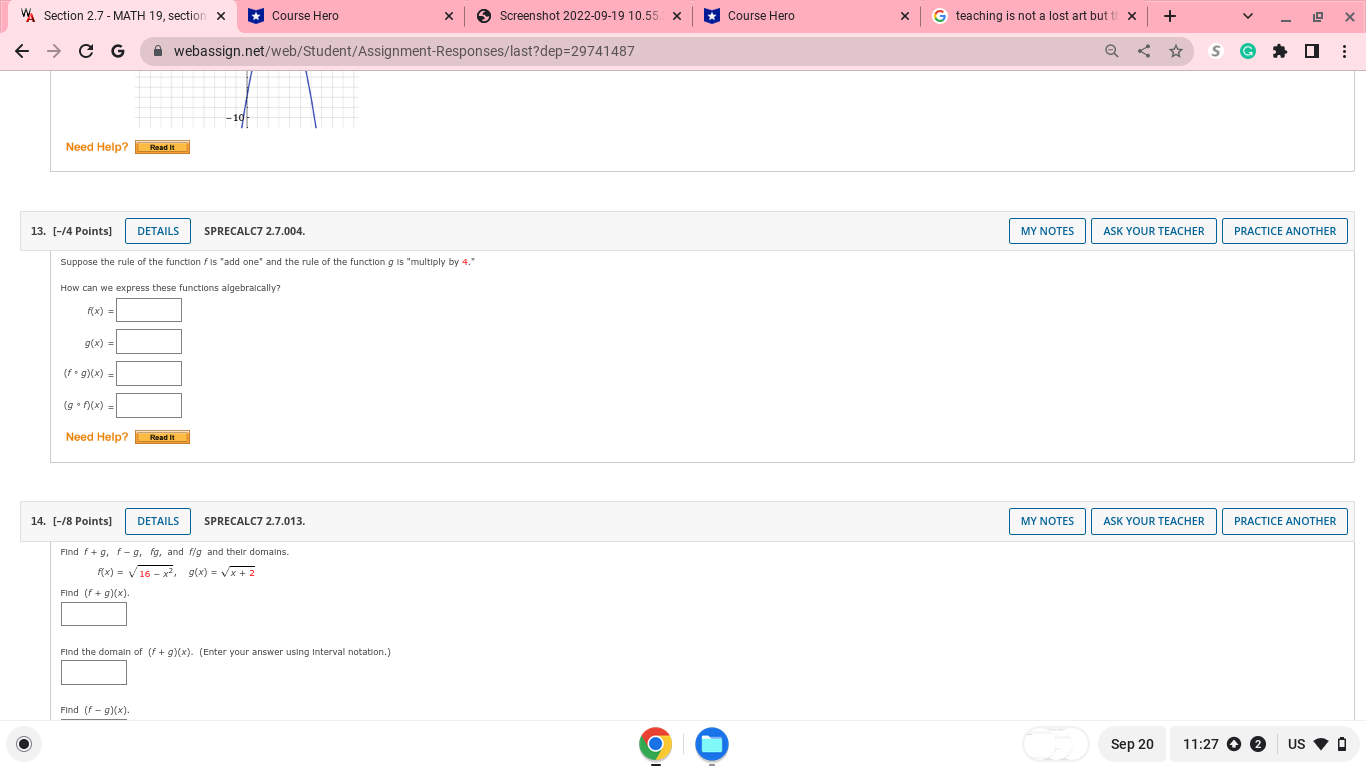Click the f(x) answer input field
The image size is (1366, 768).
coord(148,309)
